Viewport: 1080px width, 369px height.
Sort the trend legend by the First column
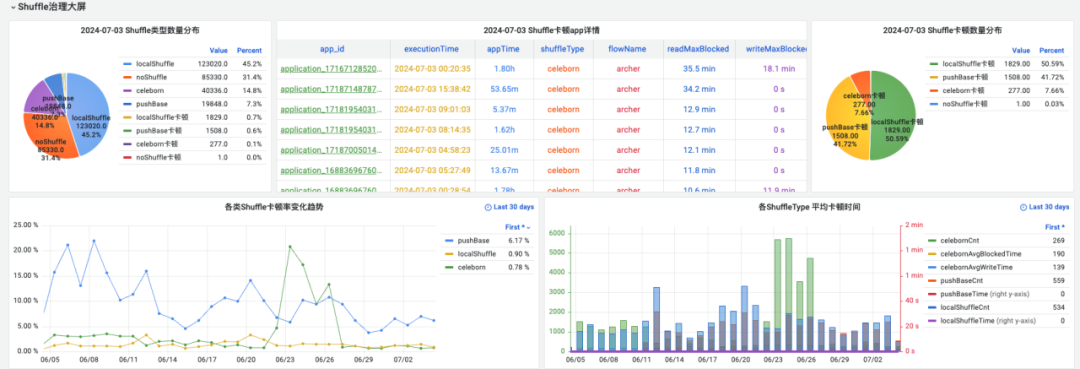pos(516,226)
